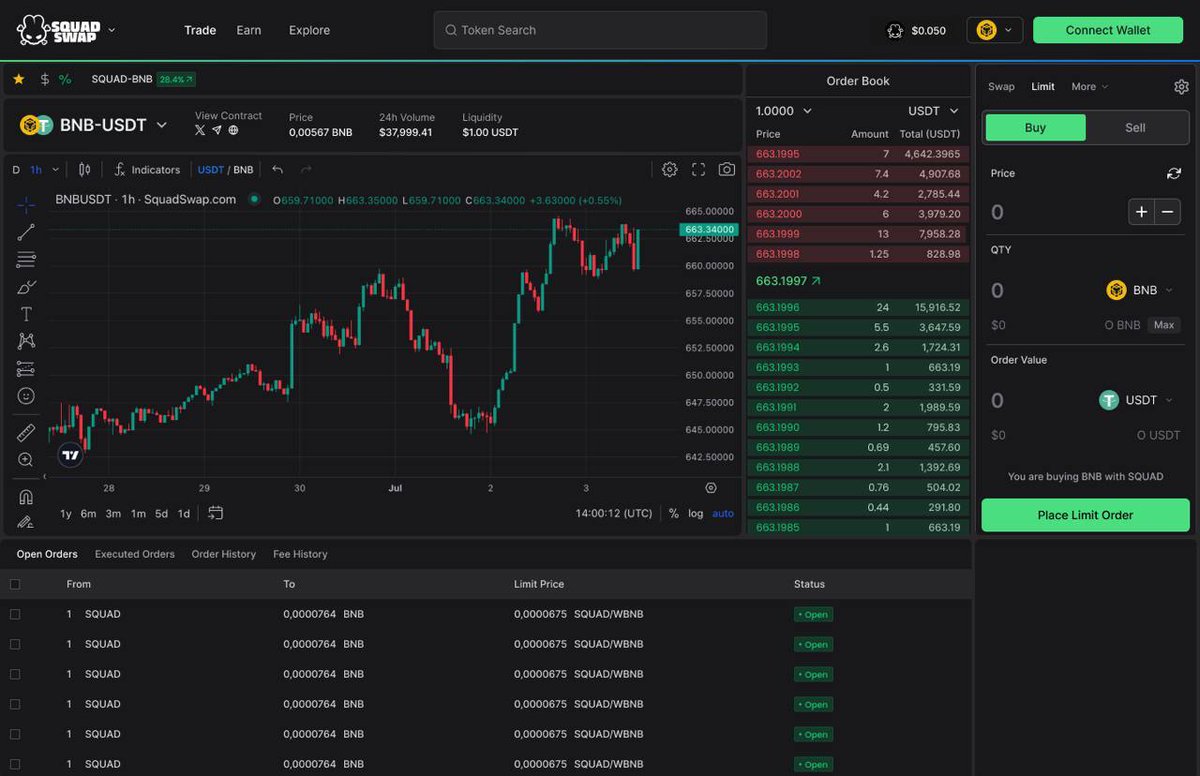Screen dimensions: 1200x776
Task: Open the X (Twitter) contract link
Action: point(200,130)
